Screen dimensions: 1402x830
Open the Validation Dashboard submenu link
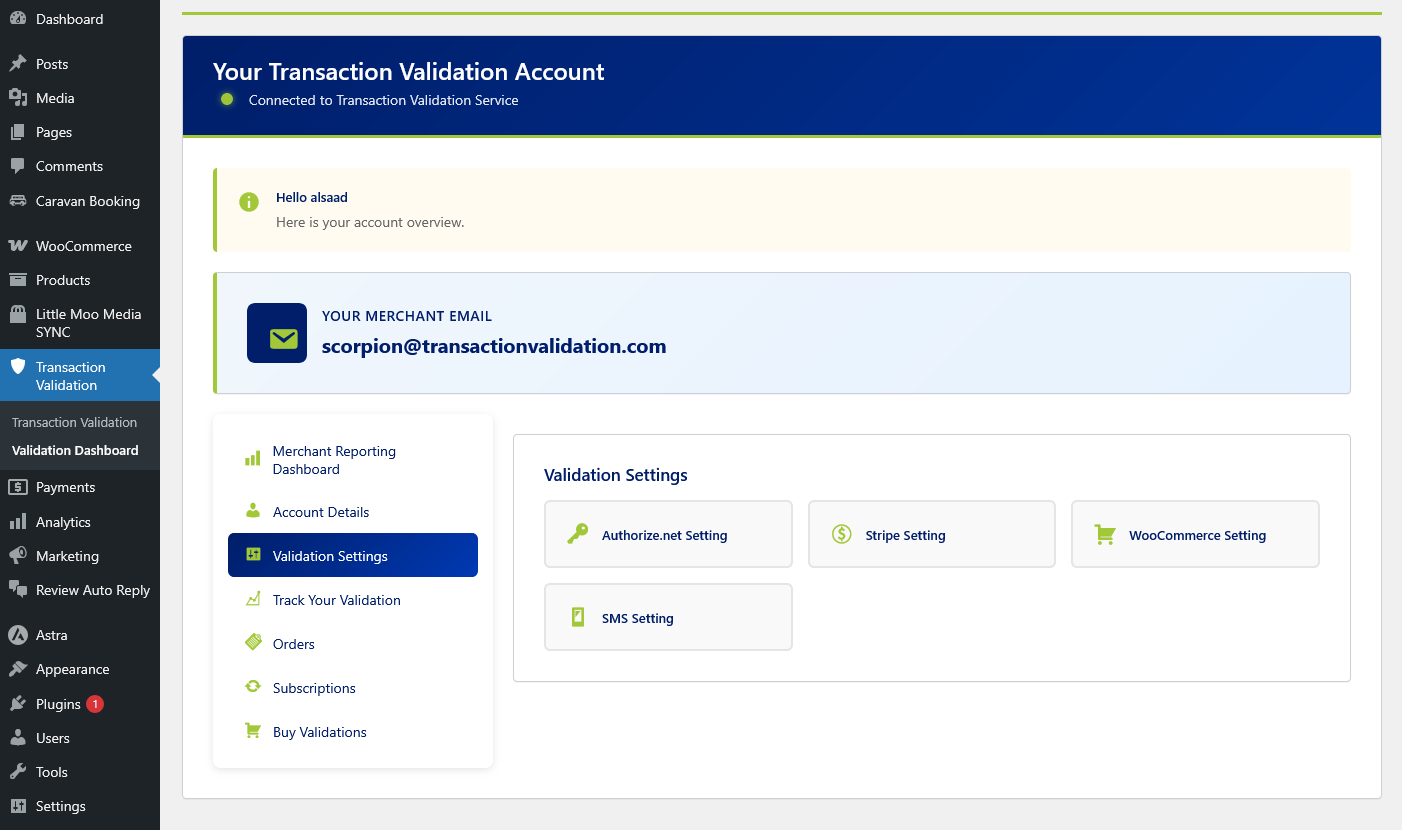(x=75, y=450)
